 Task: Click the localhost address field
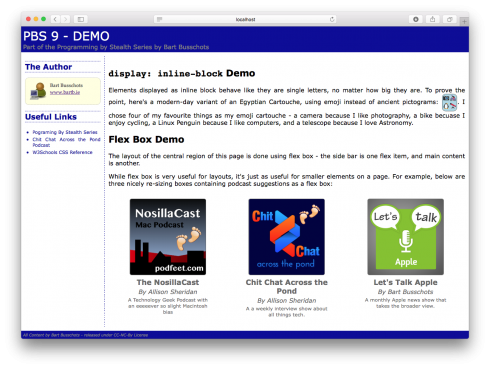pos(245,19)
